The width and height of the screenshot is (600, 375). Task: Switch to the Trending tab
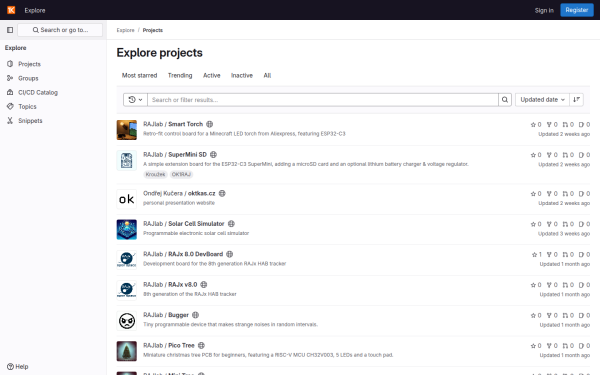coord(180,75)
